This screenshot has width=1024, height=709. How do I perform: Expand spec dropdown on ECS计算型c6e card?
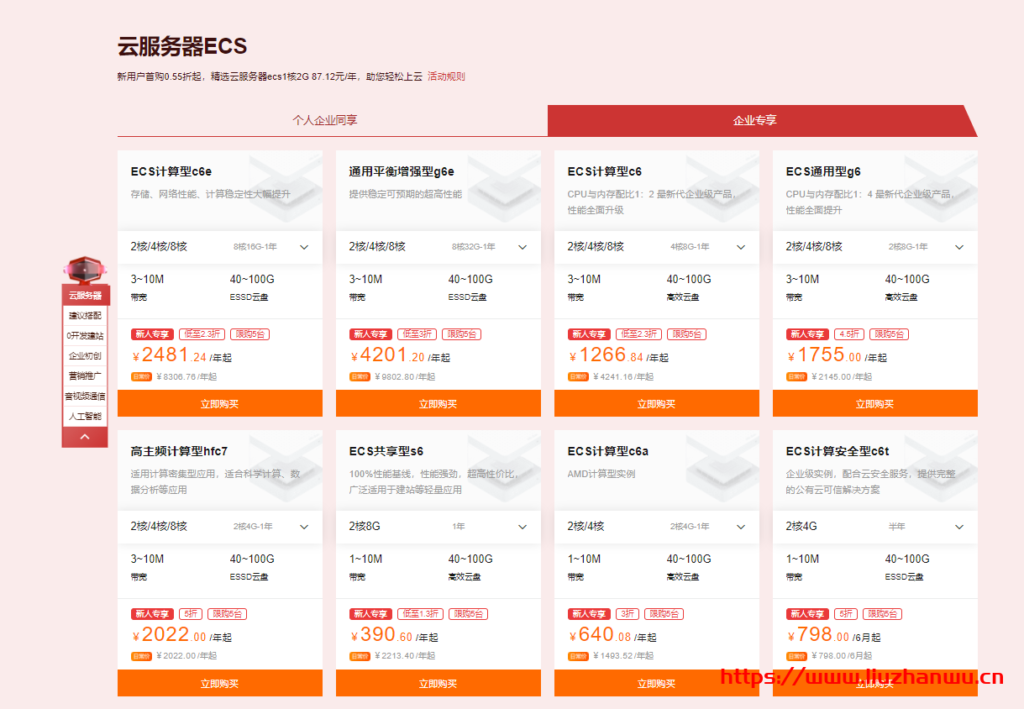pyautogui.click(x=303, y=247)
